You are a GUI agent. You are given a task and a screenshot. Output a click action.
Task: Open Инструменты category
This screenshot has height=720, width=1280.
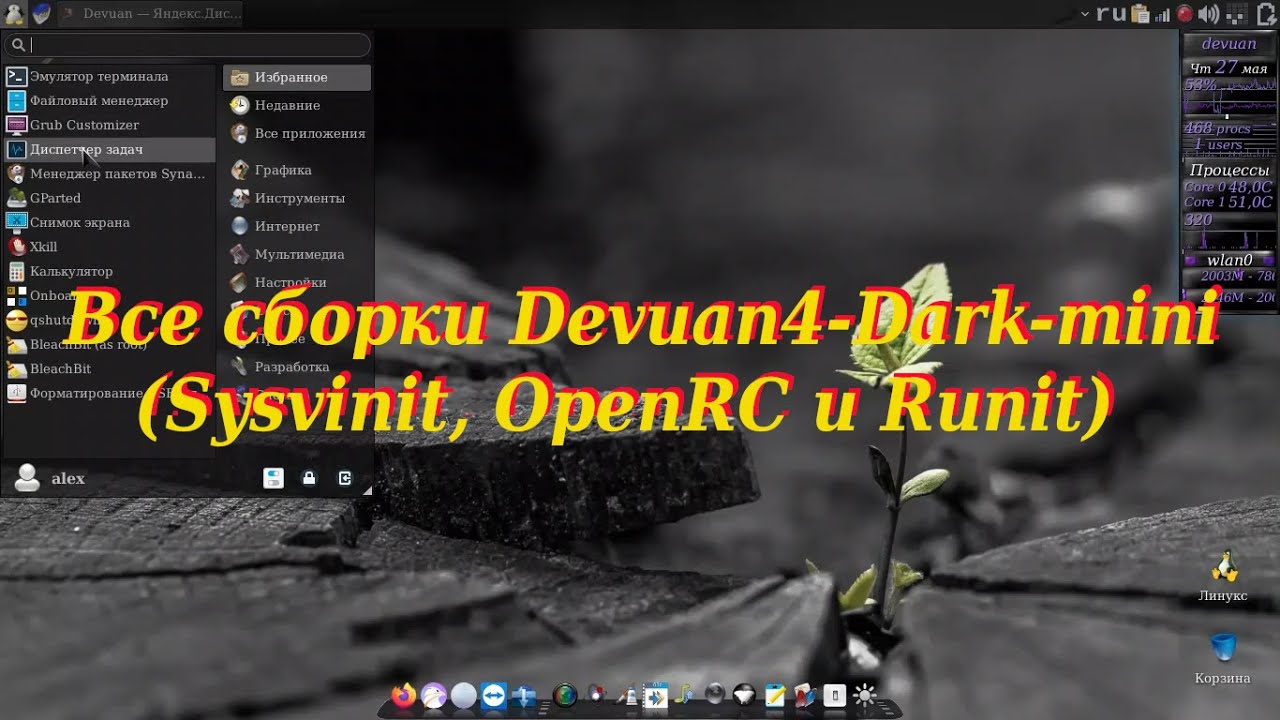click(297, 198)
